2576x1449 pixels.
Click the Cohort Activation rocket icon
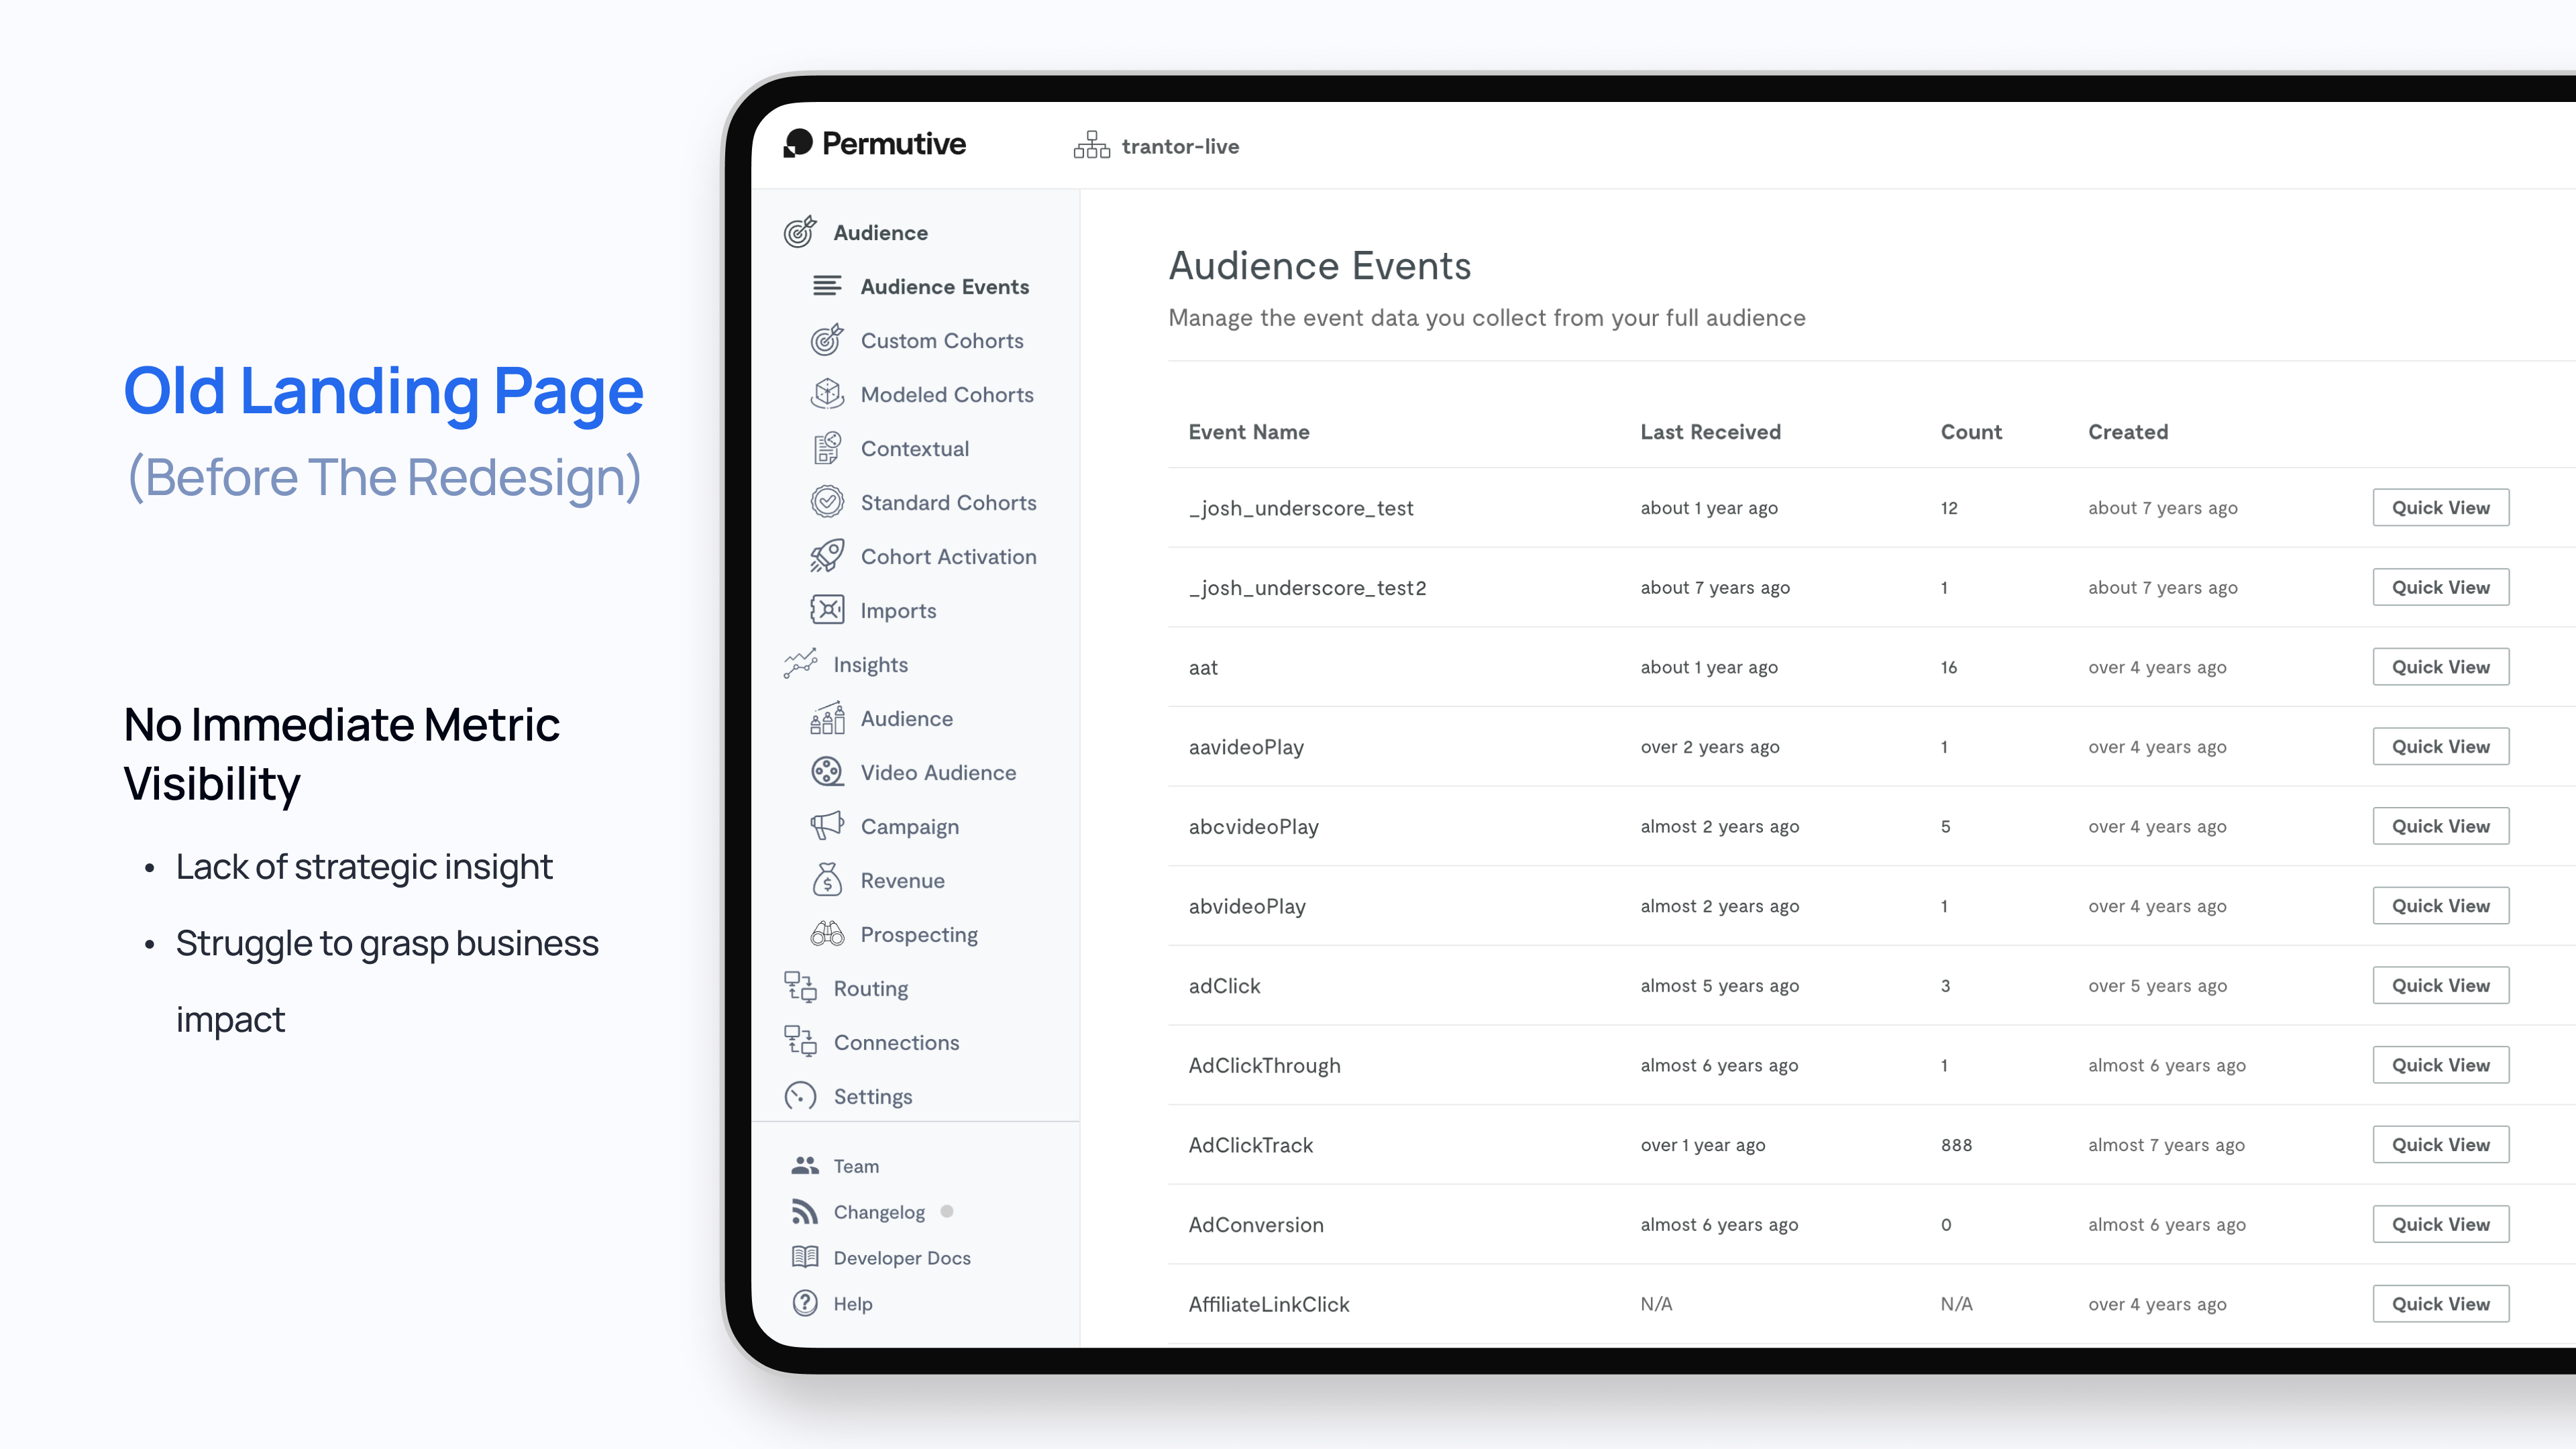tap(826, 556)
